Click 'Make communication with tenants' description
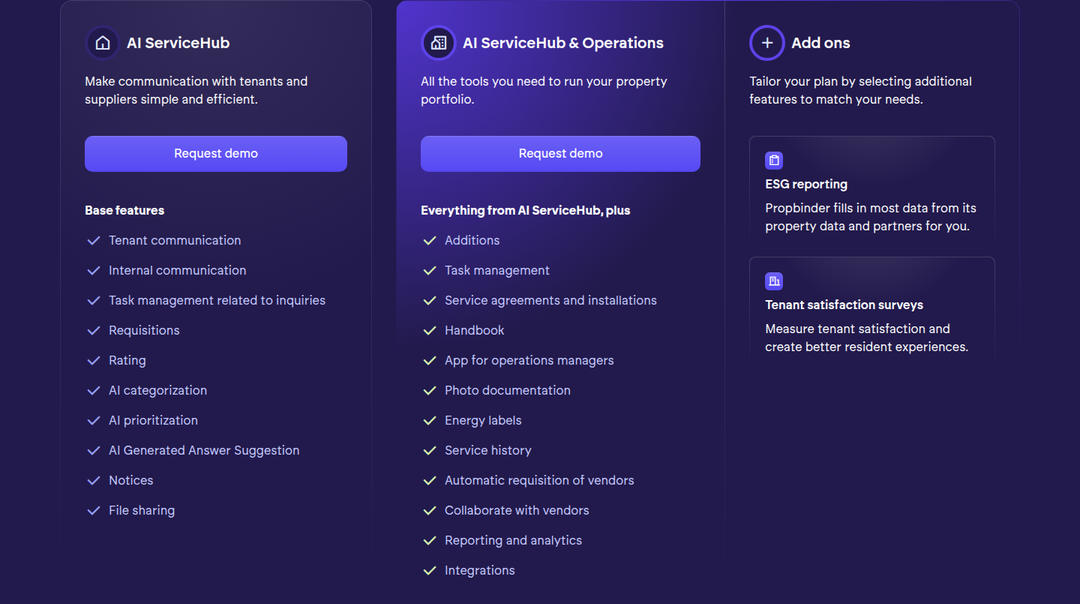The image size is (1080, 604). point(196,90)
